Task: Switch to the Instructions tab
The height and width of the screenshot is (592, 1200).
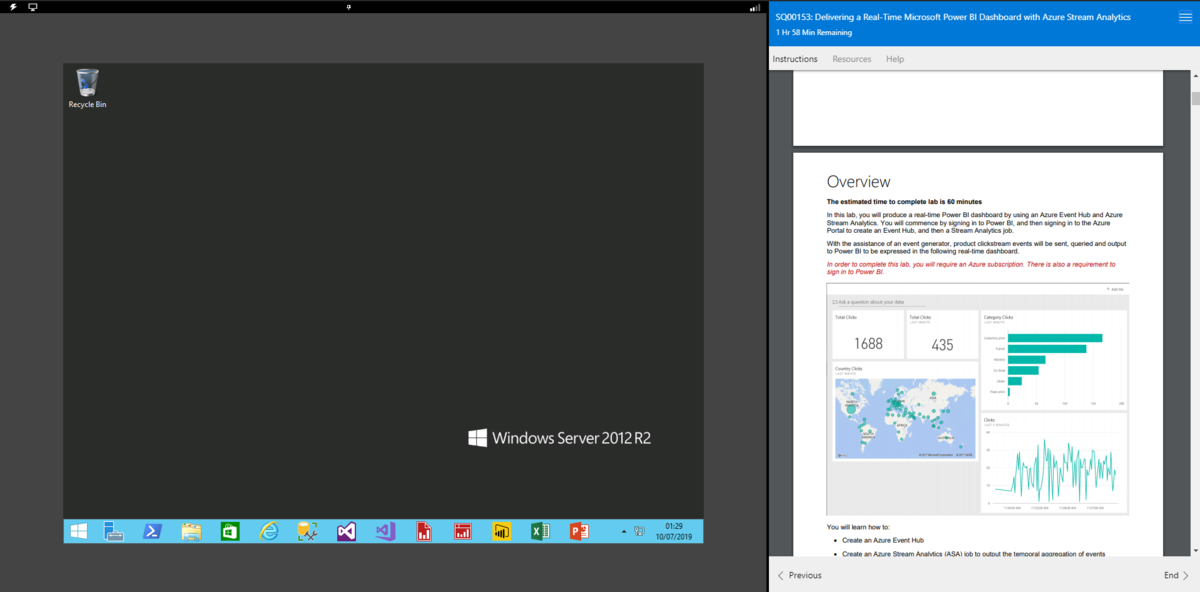Action: pos(795,59)
